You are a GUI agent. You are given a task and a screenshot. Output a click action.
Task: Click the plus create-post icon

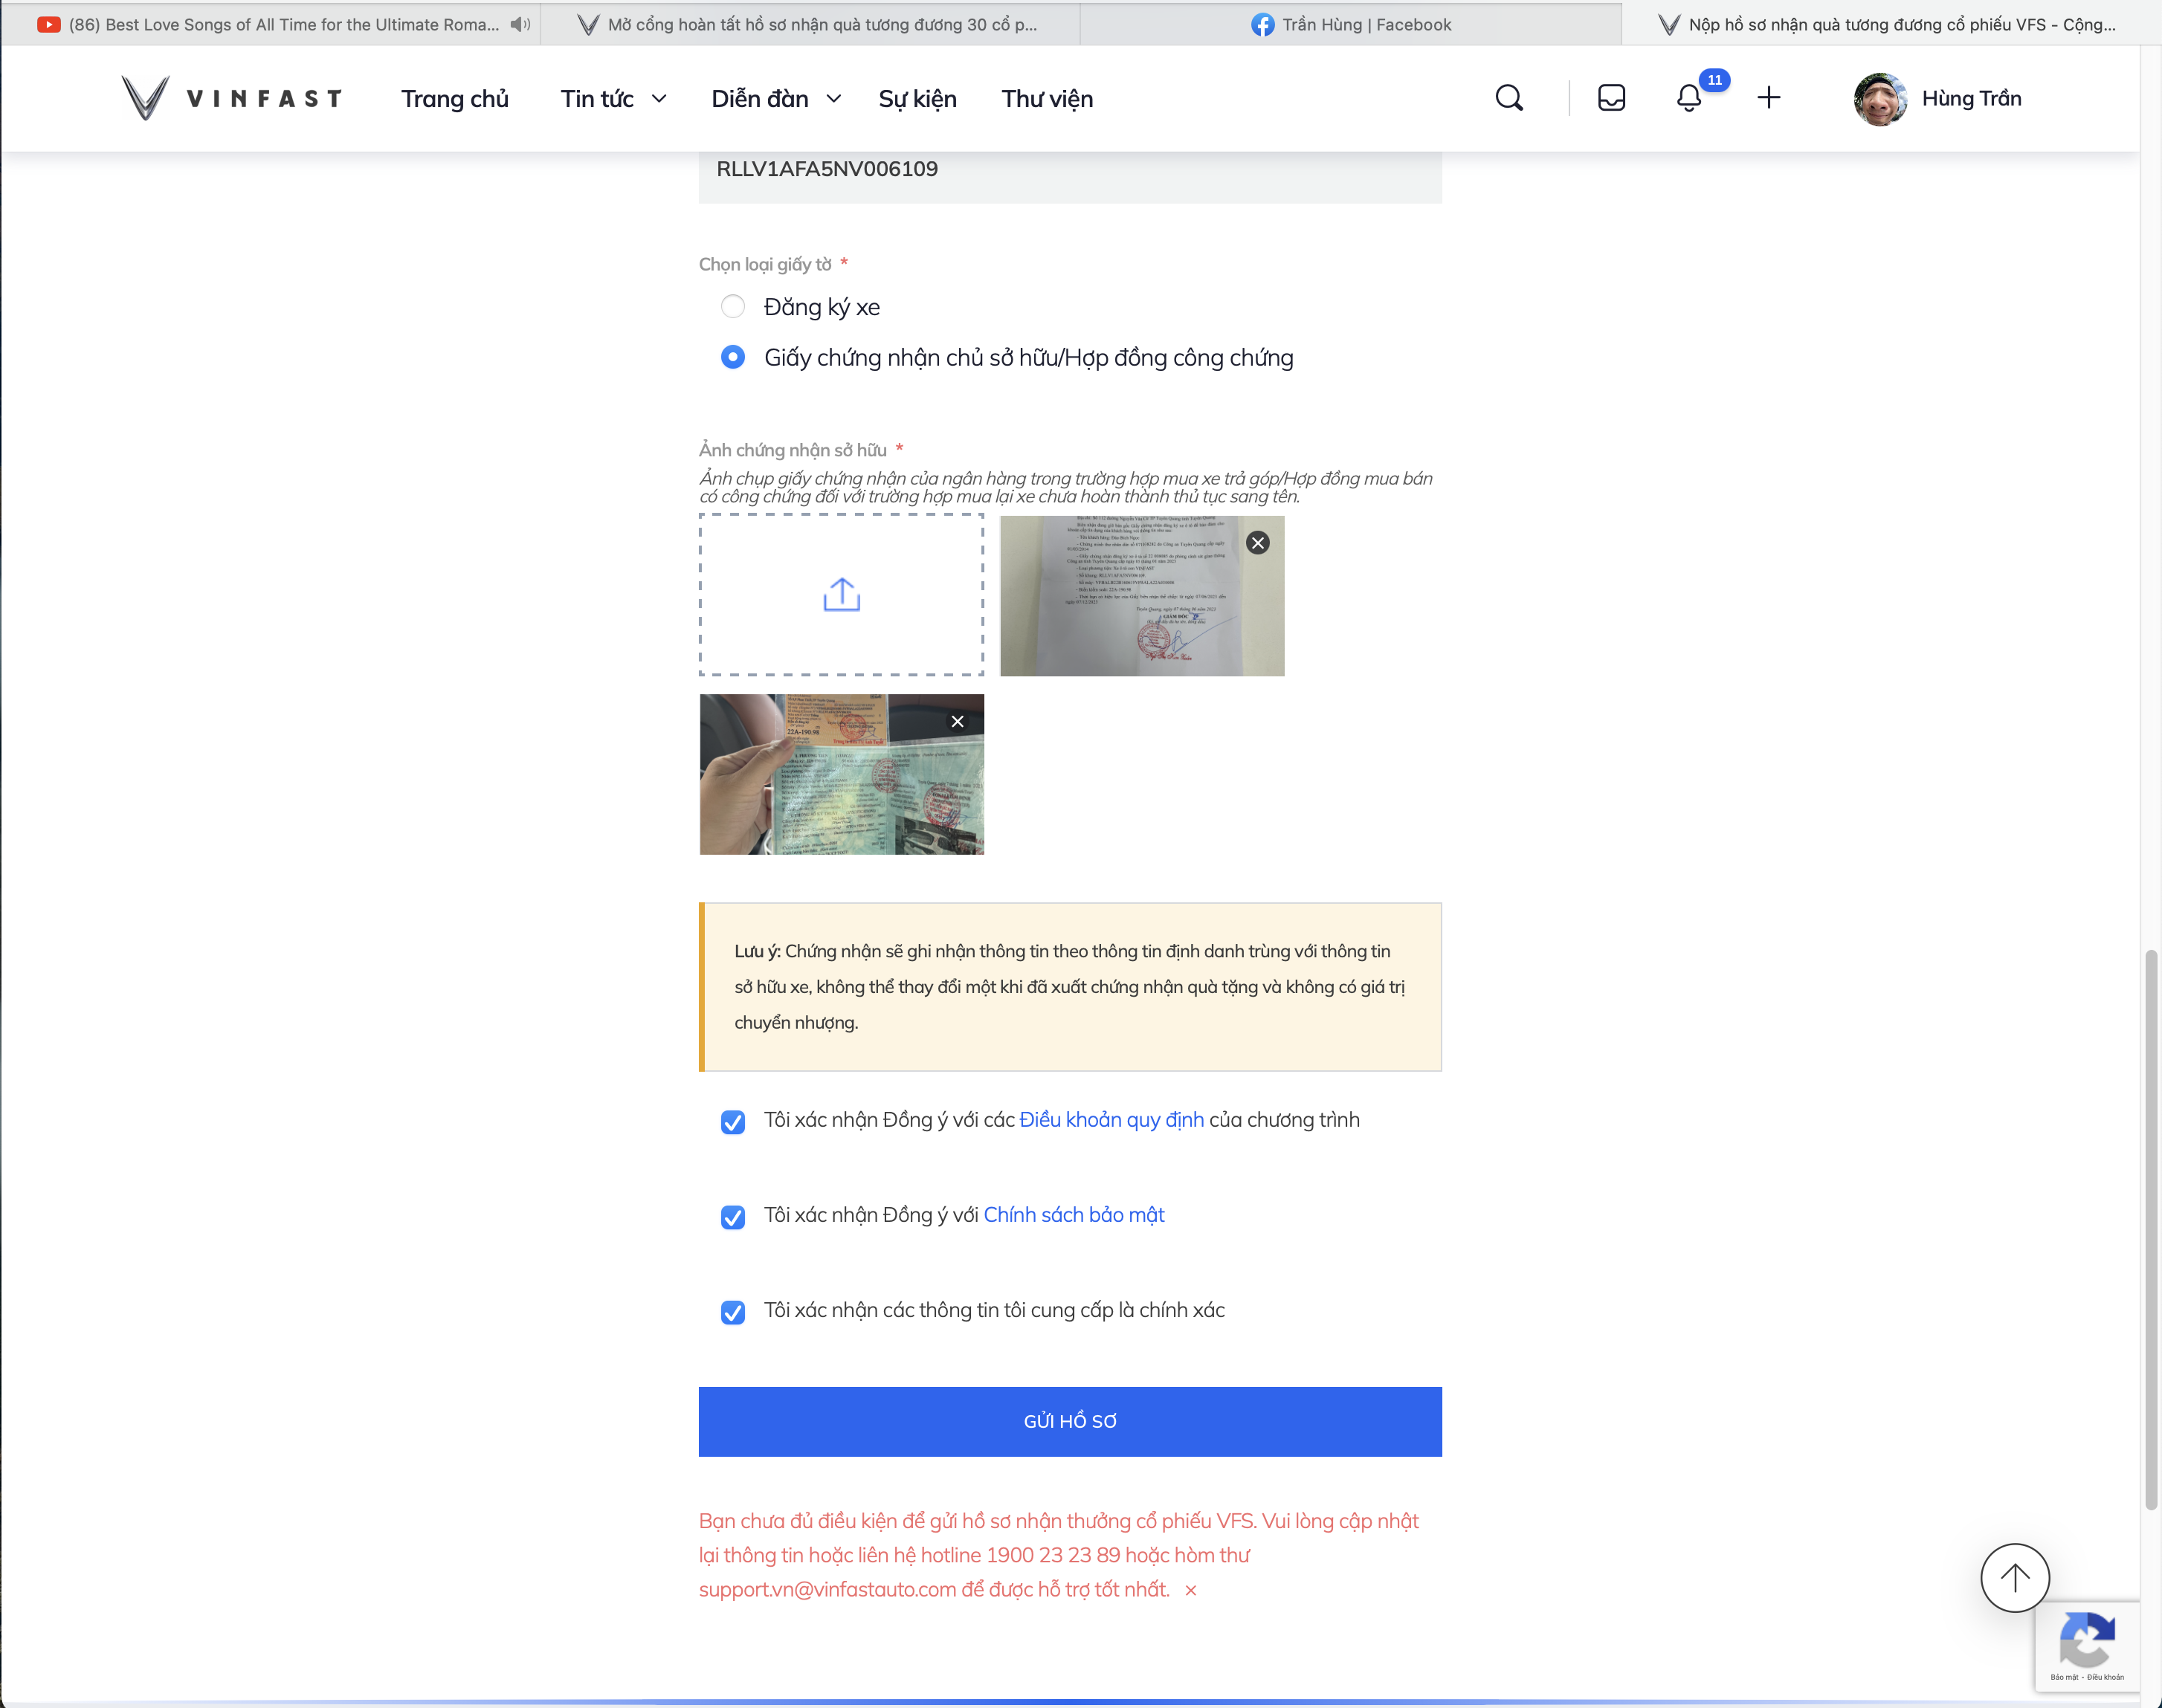pyautogui.click(x=1768, y=98)
